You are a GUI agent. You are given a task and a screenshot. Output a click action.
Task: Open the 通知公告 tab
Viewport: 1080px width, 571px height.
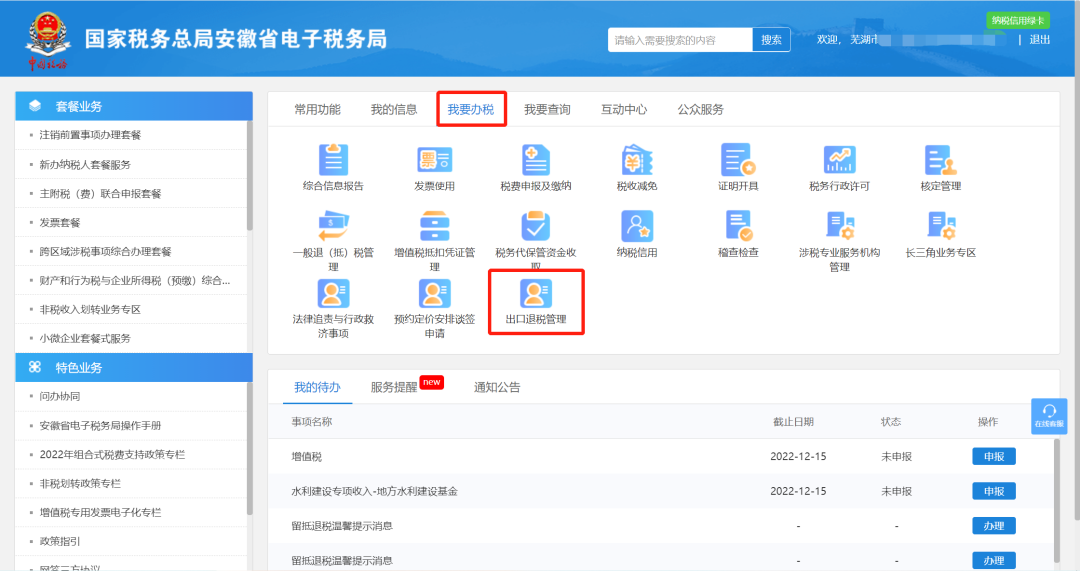point(497,387)
